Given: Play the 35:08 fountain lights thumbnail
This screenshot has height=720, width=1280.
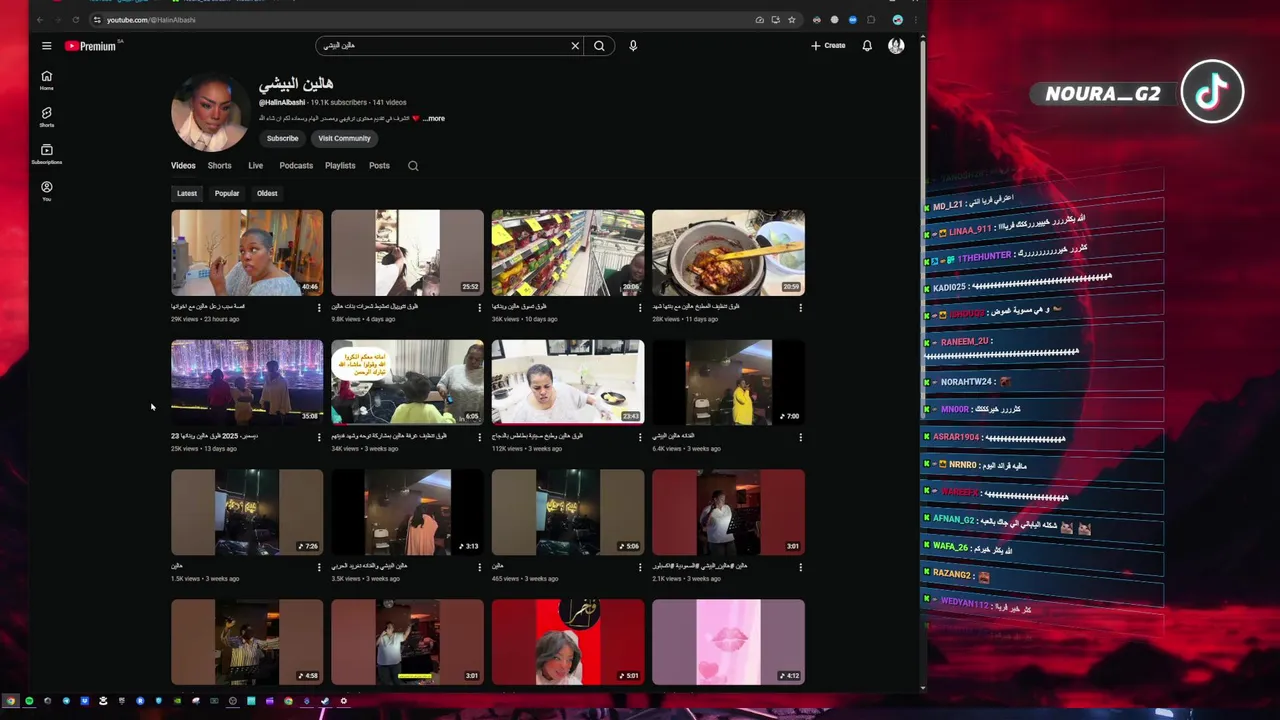Looking at the screenshot, I should (x=247, y=382).
